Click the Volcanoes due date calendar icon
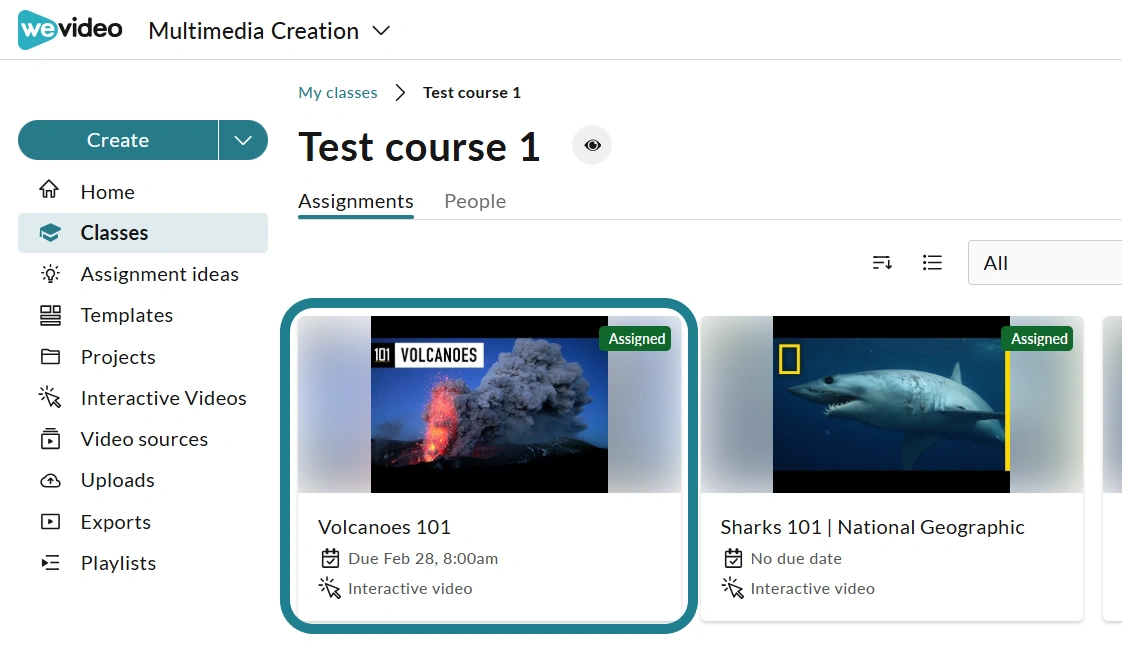 point(330,558)
